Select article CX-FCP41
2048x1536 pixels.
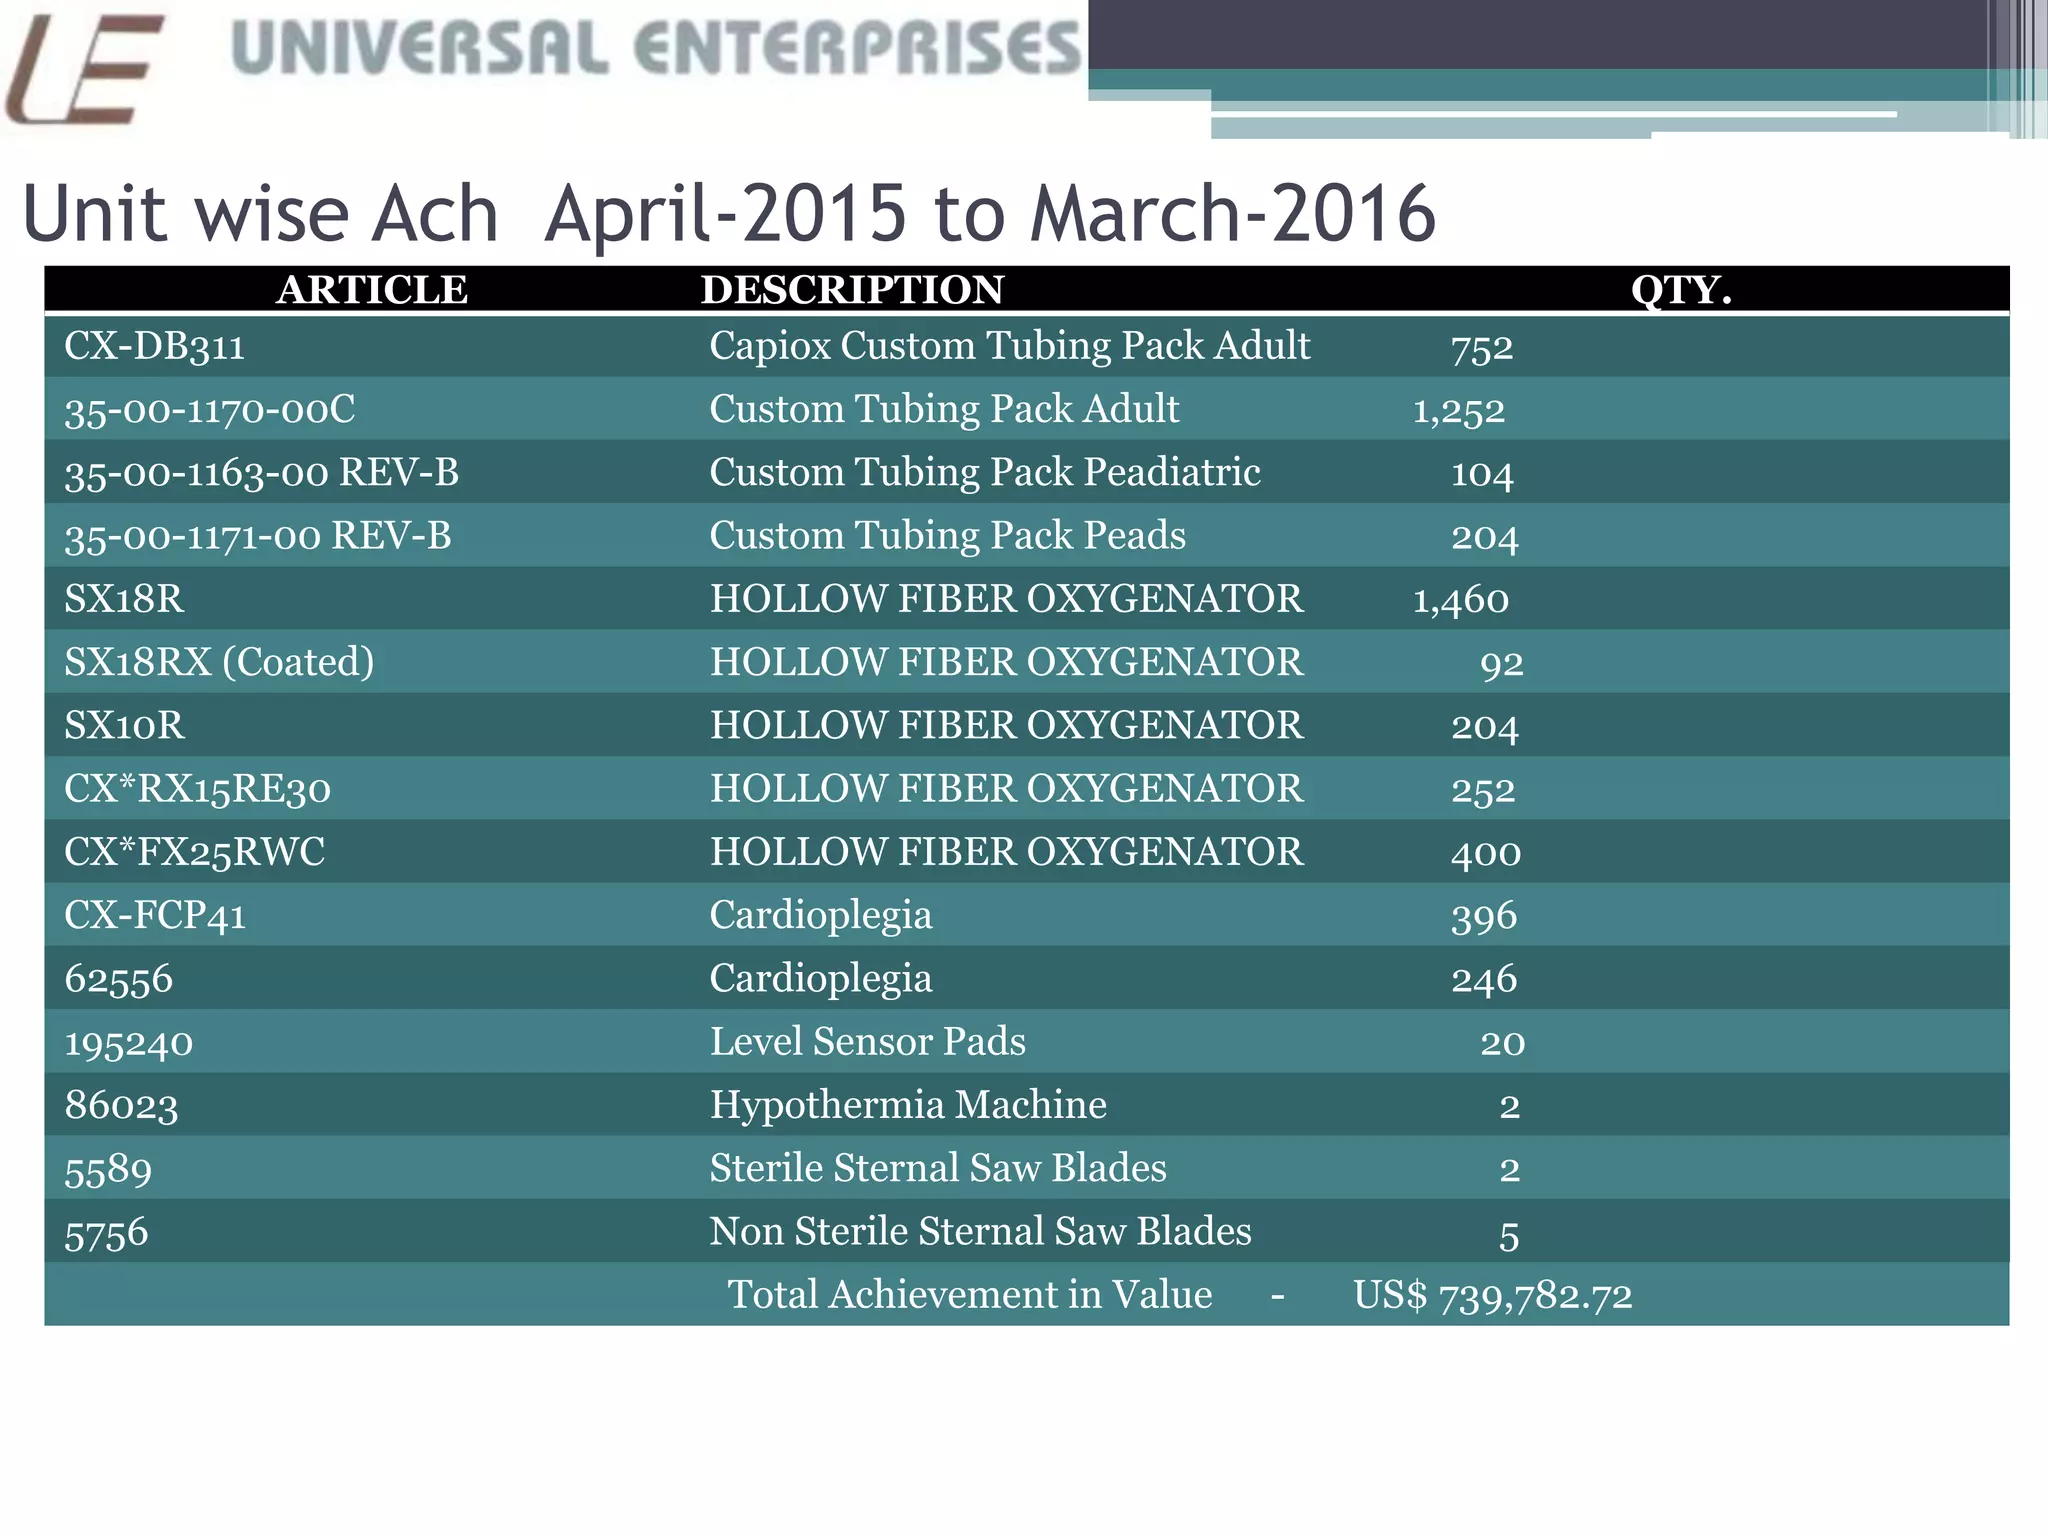click(154, 915)
